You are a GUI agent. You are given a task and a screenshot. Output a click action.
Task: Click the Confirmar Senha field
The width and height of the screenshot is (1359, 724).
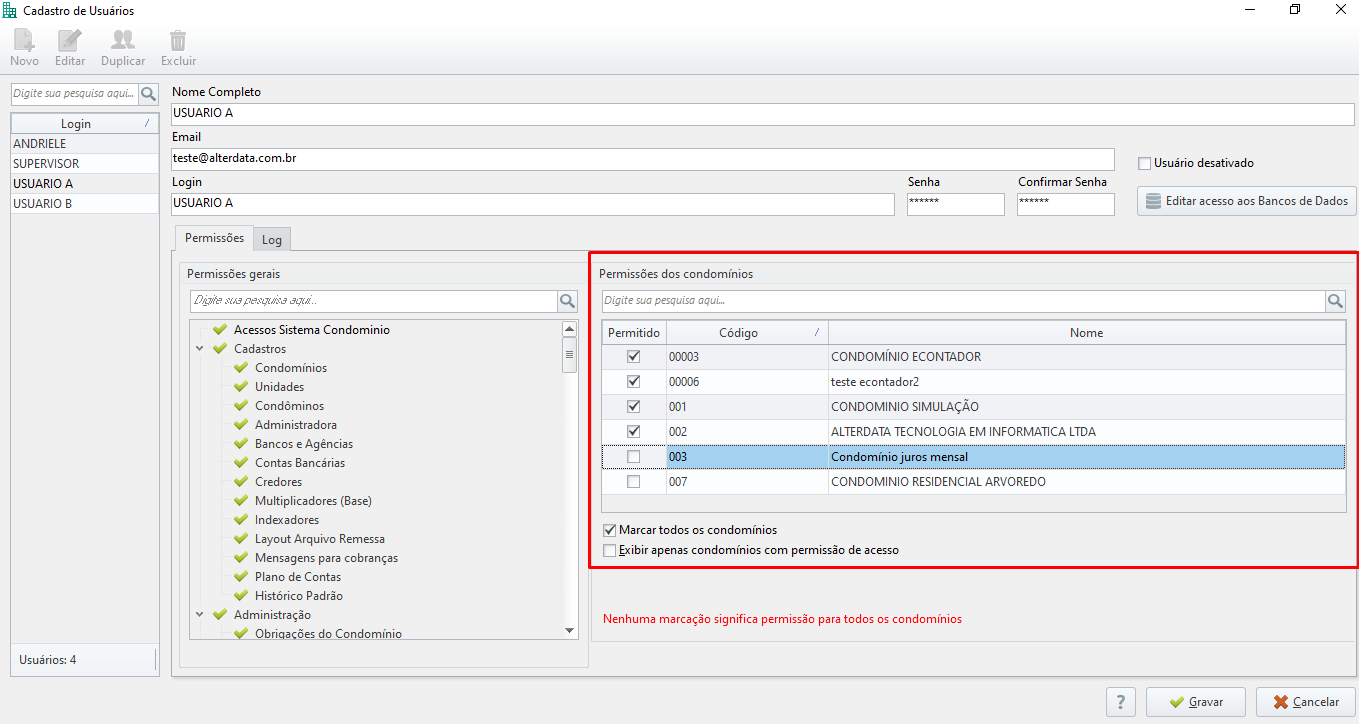pyautogui.click(x=1066, y=204)
